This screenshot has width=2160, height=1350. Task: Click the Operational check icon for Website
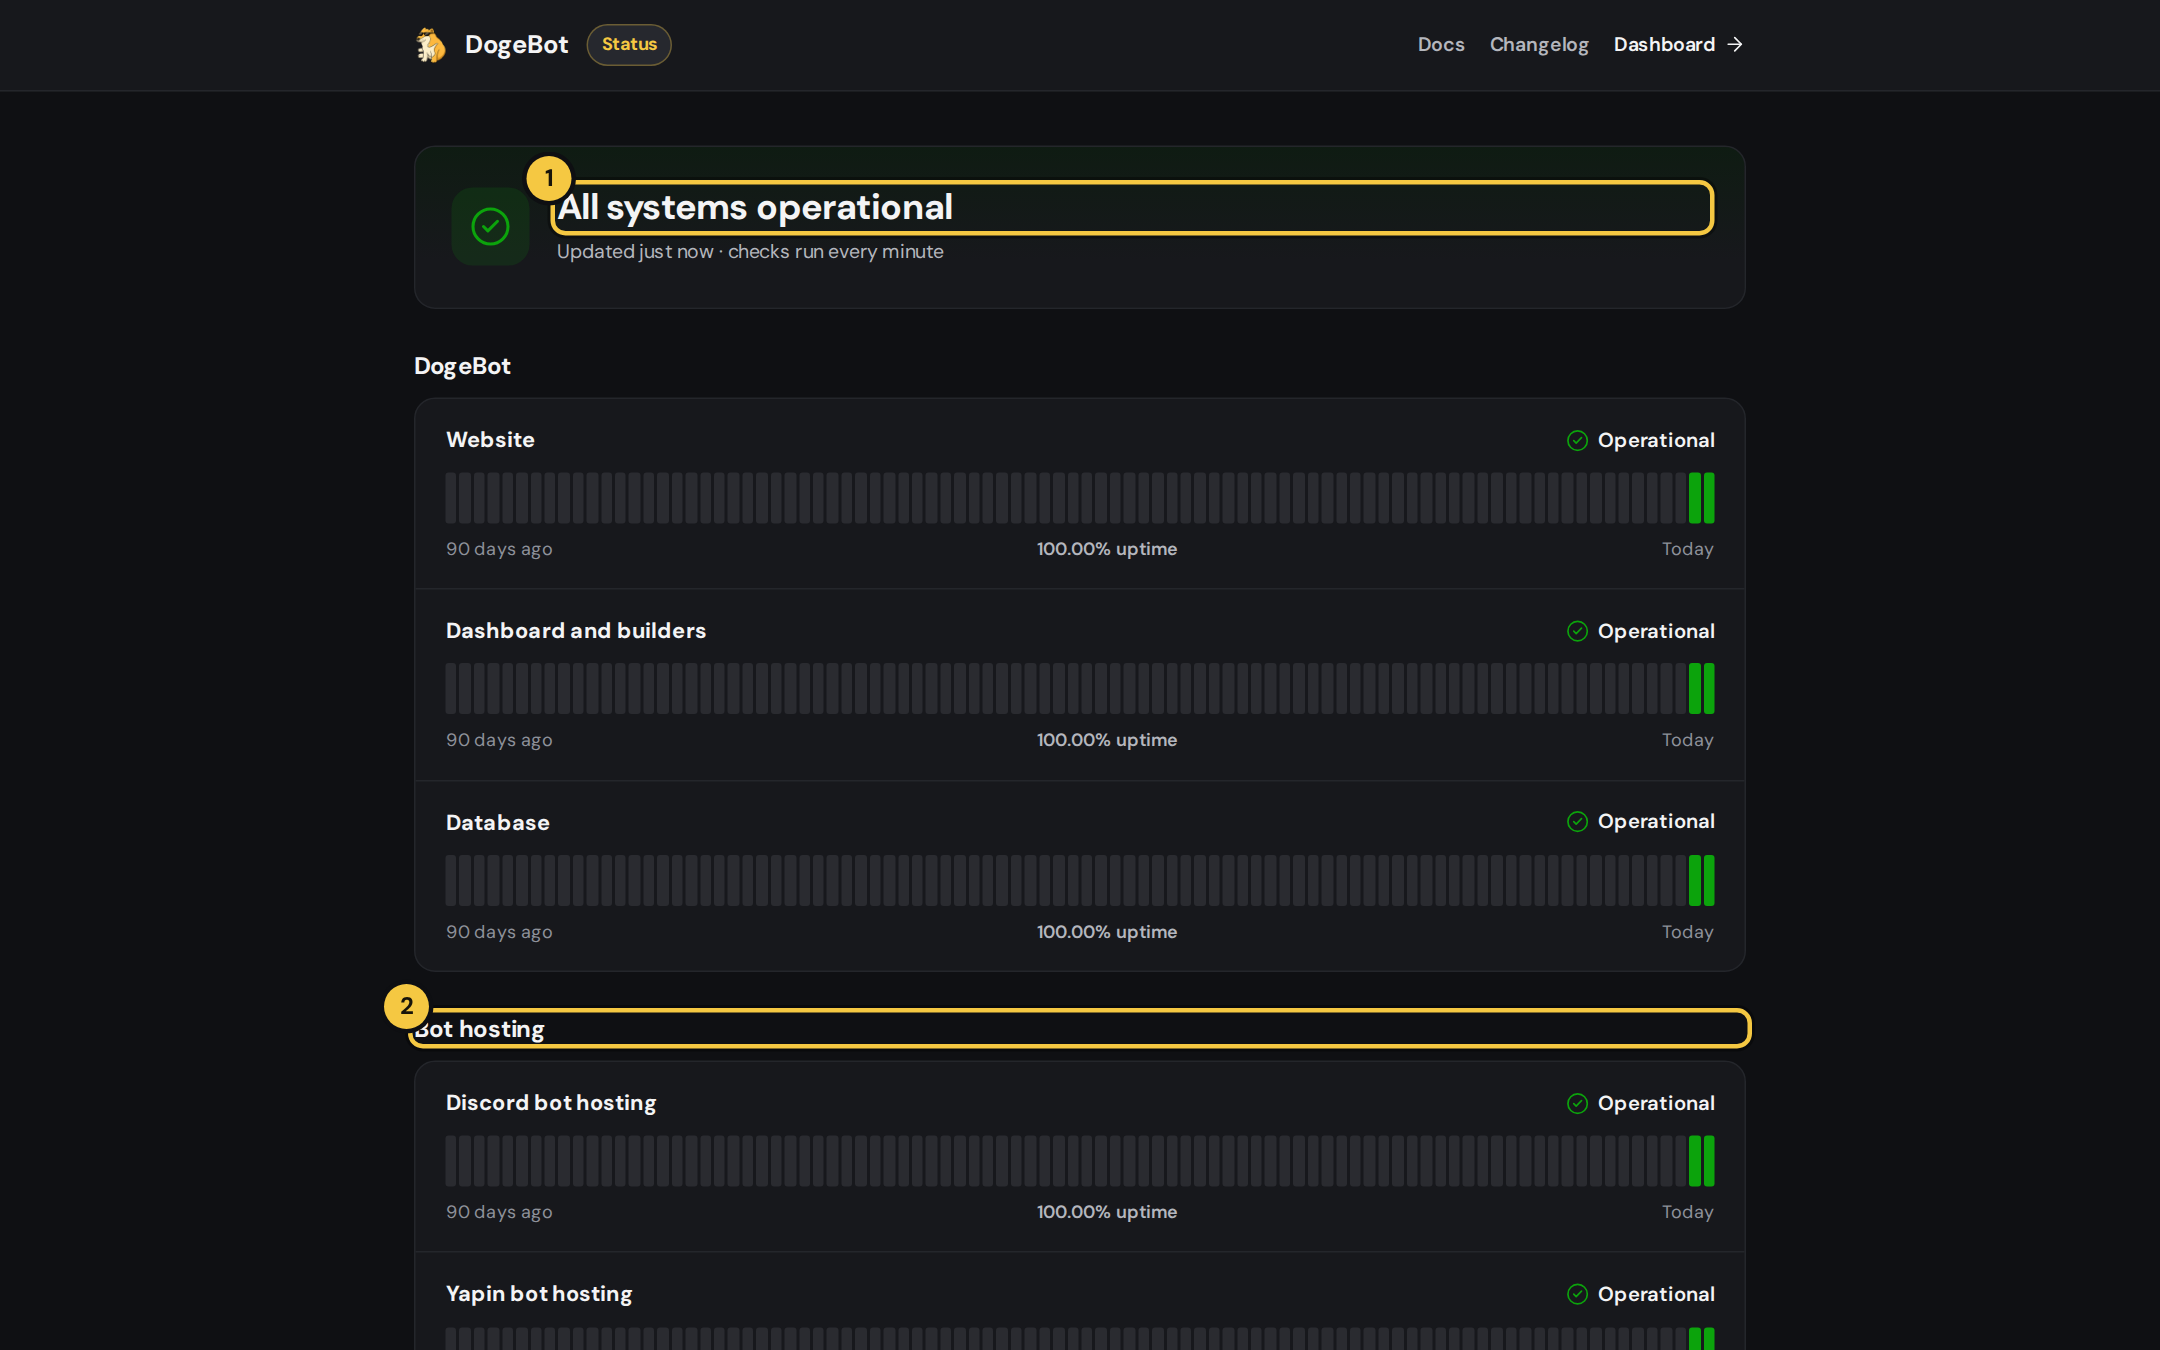1577,441
